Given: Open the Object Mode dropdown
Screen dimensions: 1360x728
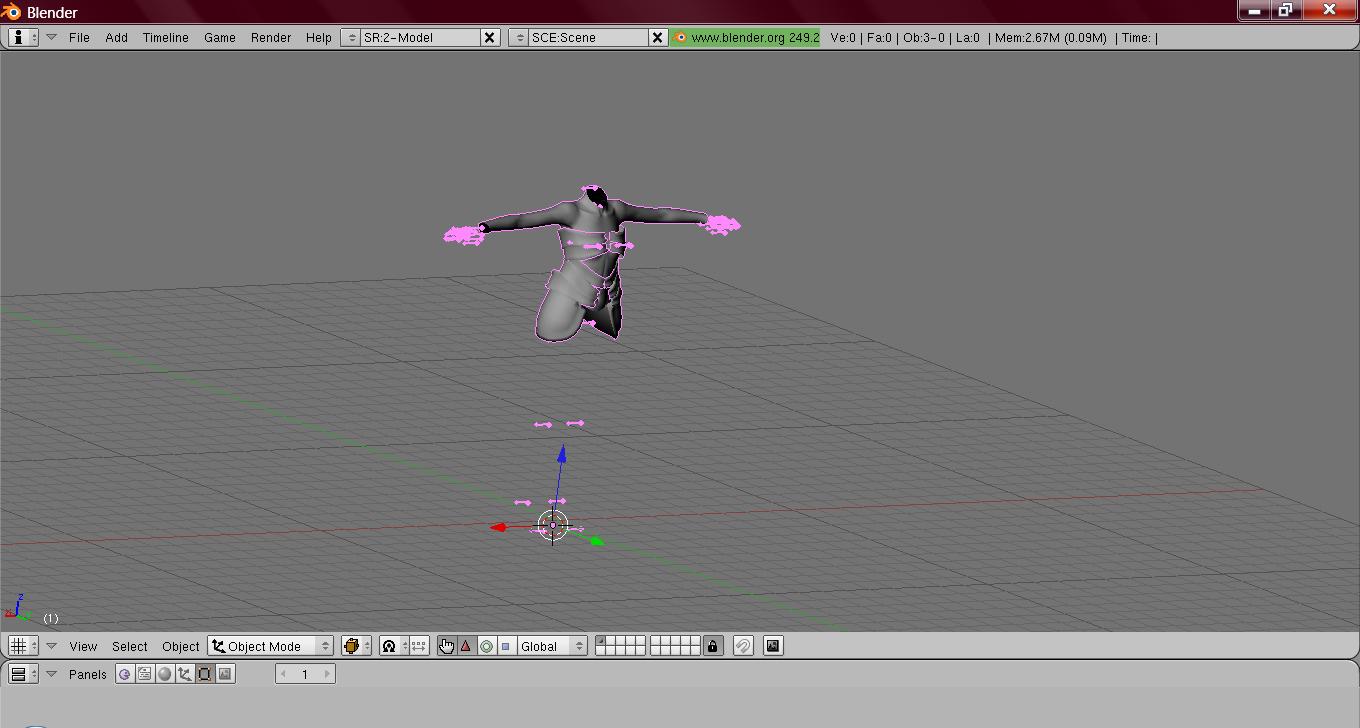Looking at the screenshot, I should (x=270, y=646).
